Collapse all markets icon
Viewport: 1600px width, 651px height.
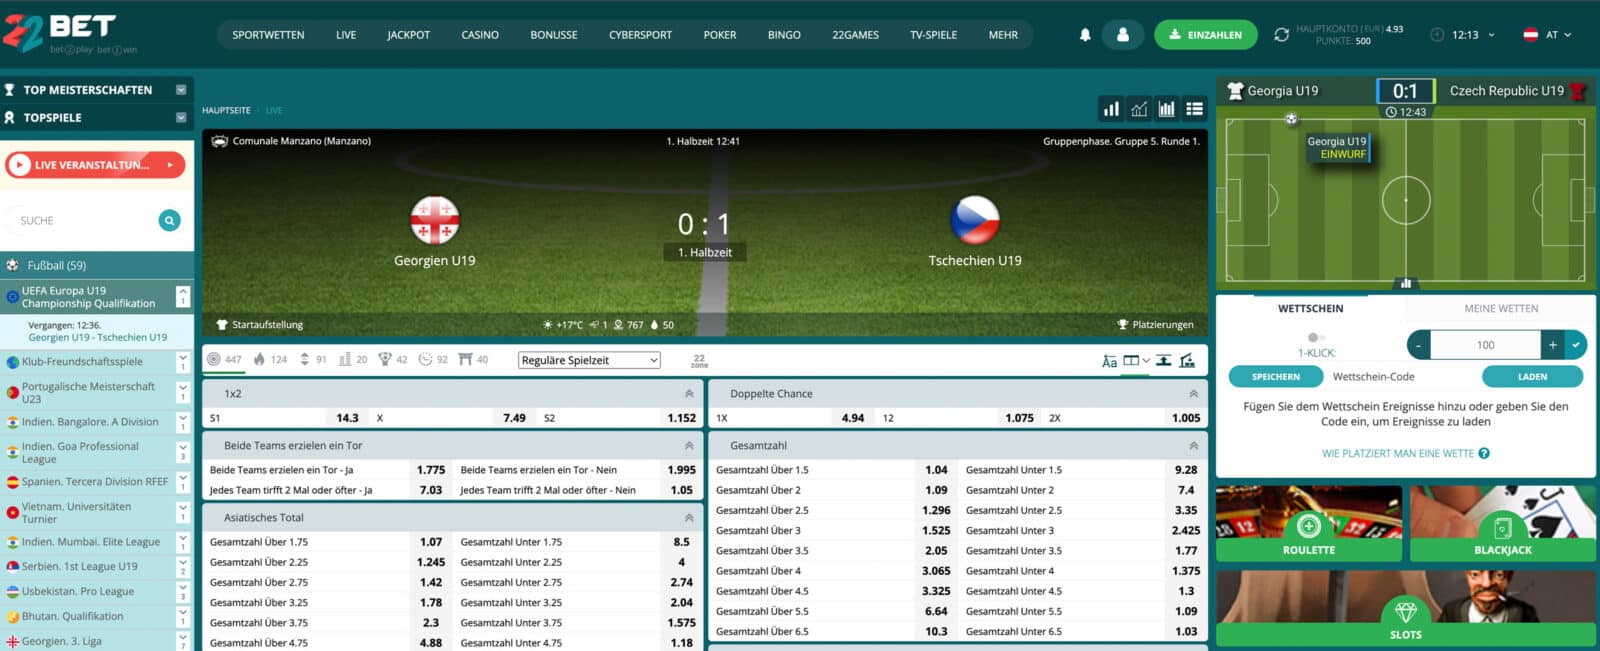tap(1164, 360)
